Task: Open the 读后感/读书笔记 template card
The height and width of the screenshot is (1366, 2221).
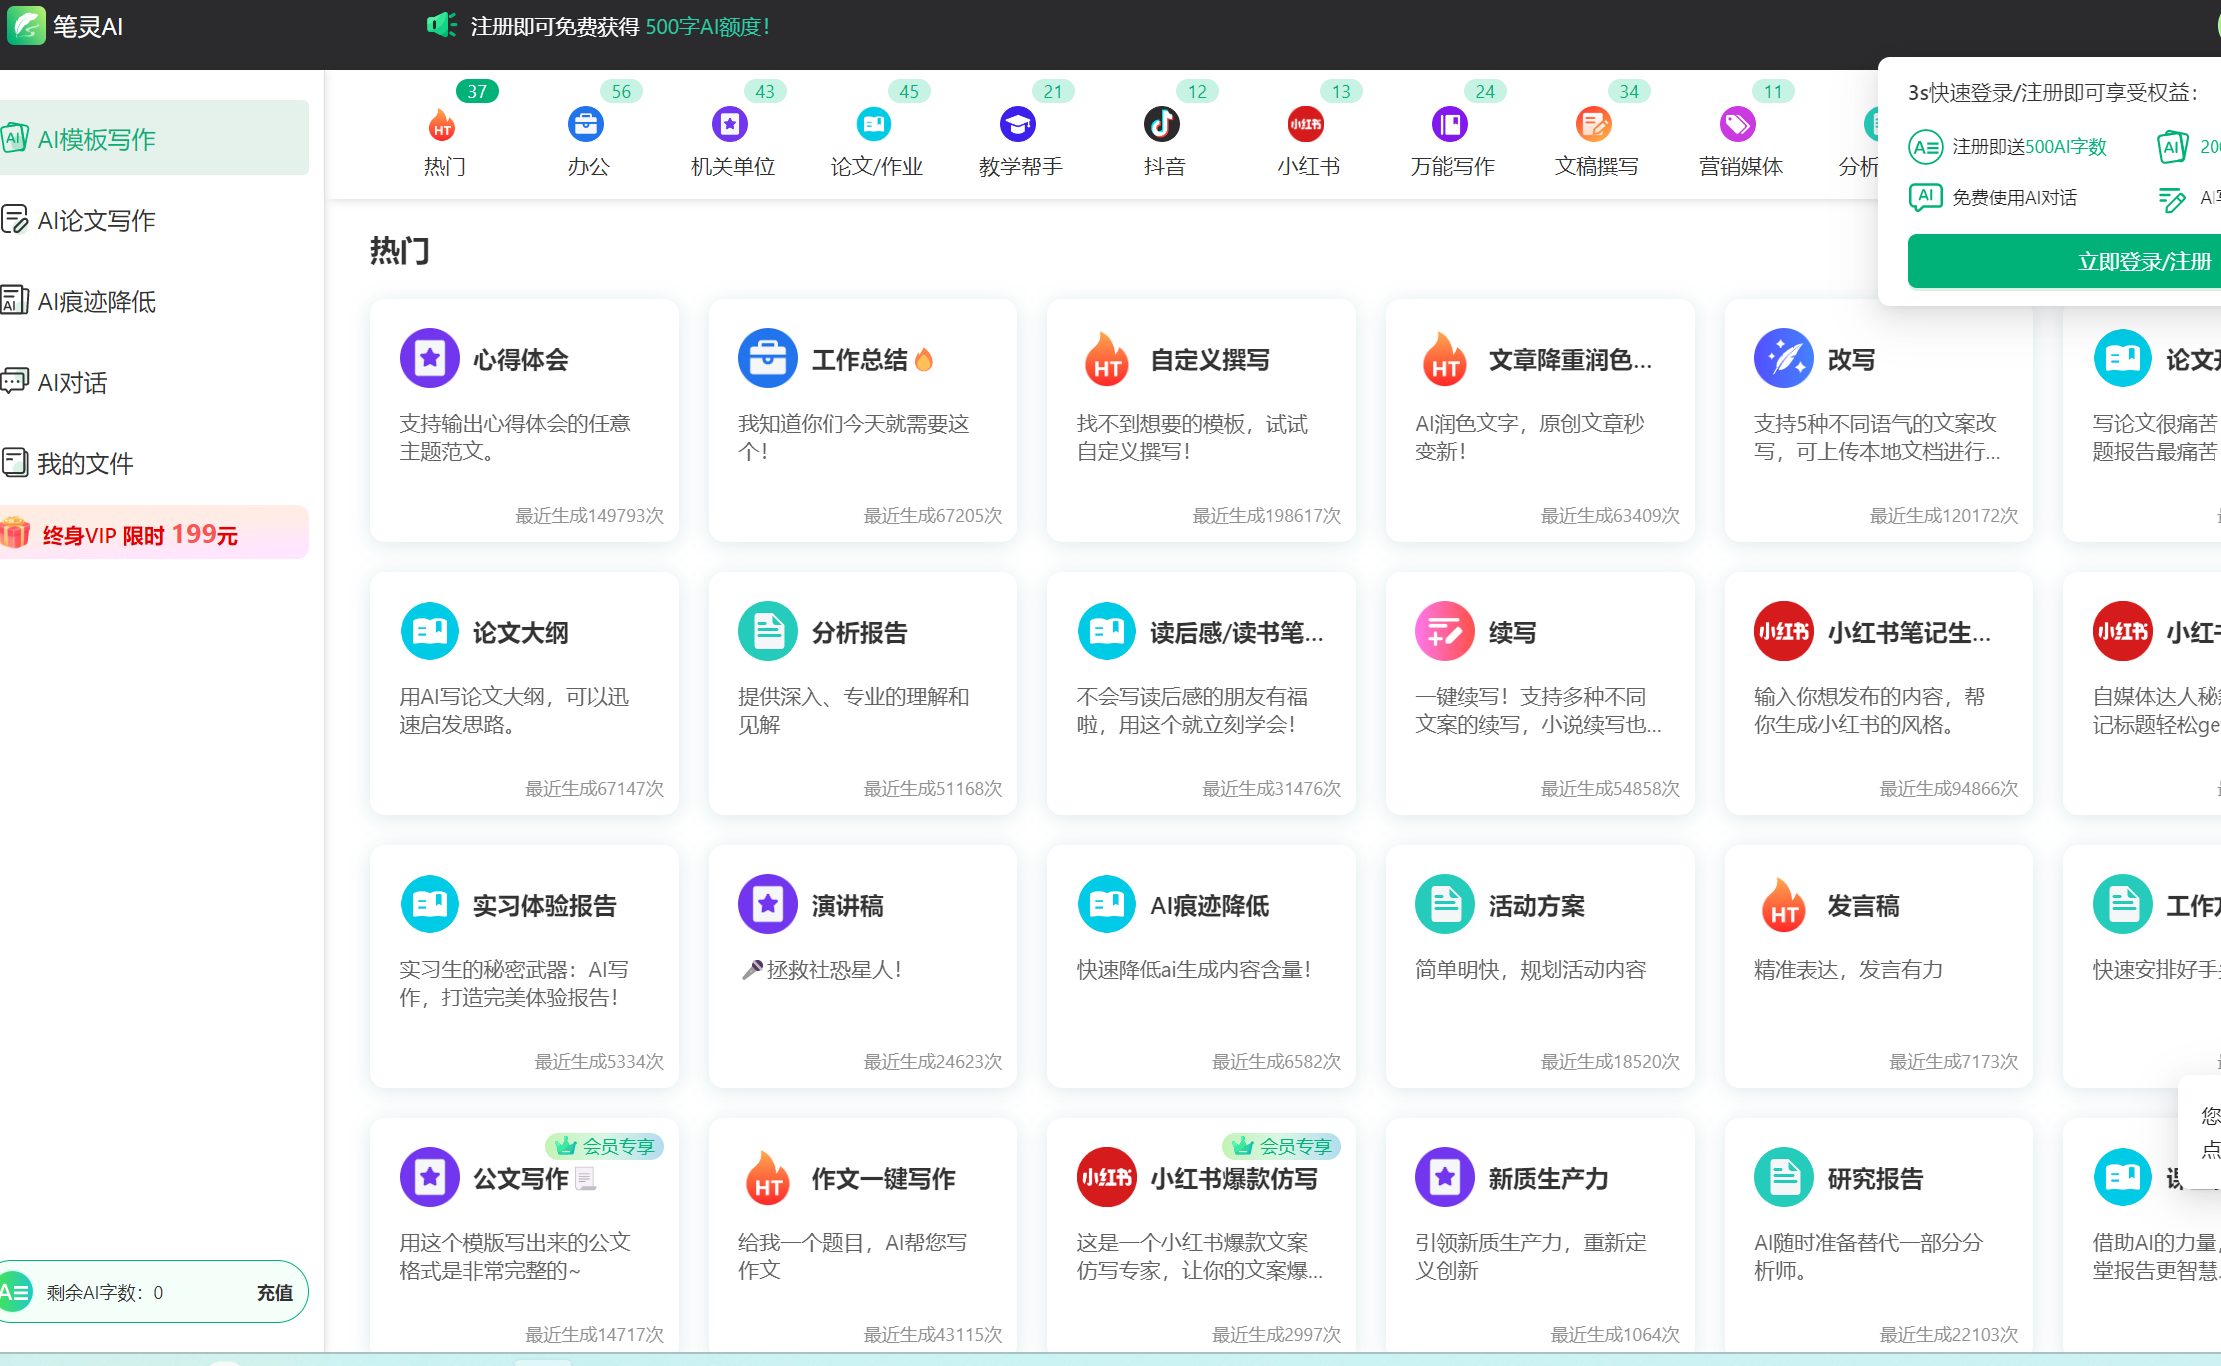Action: point(1201,693)
